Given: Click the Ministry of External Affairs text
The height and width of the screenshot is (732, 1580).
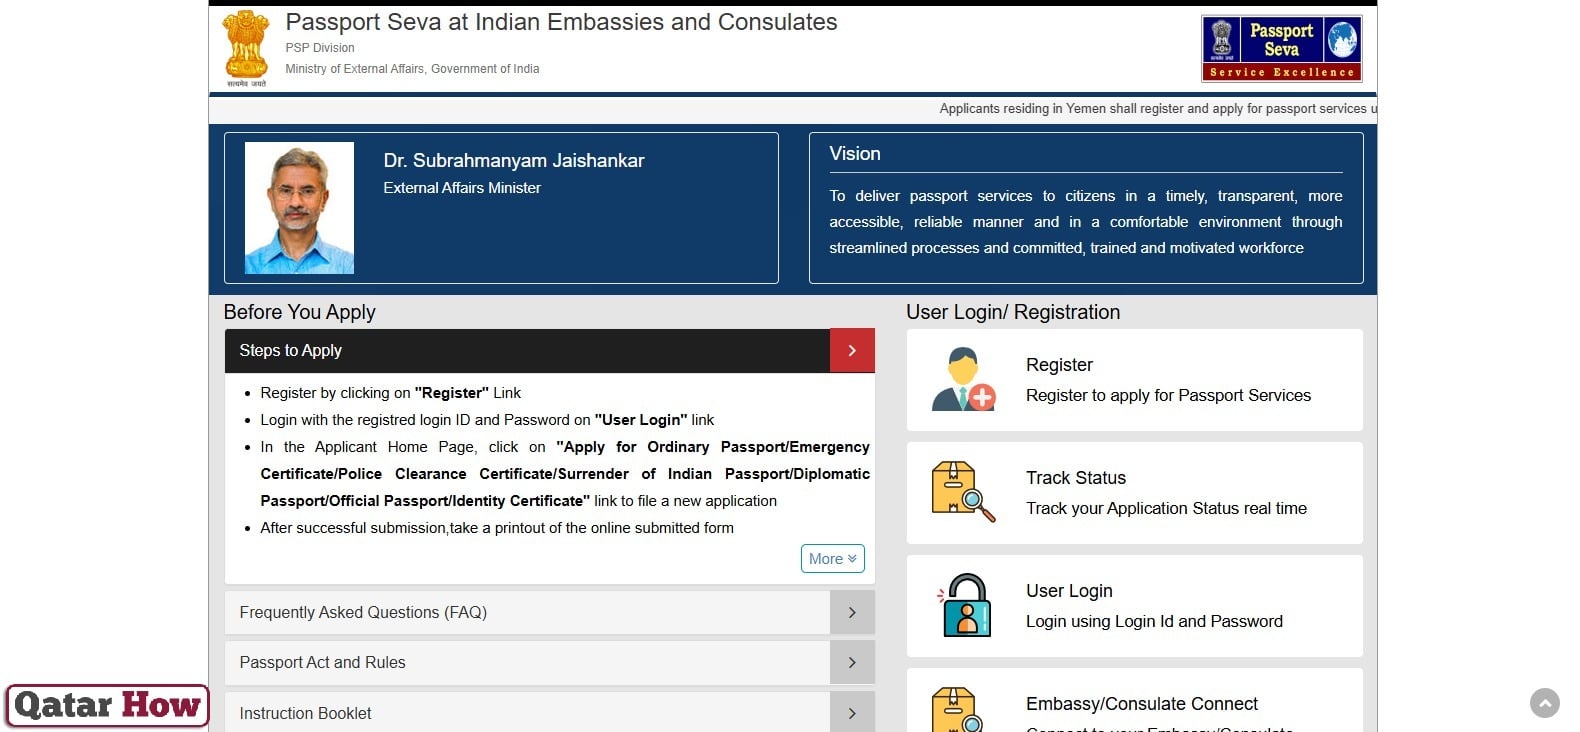Looking at the screenshot, I should (412, 69).
